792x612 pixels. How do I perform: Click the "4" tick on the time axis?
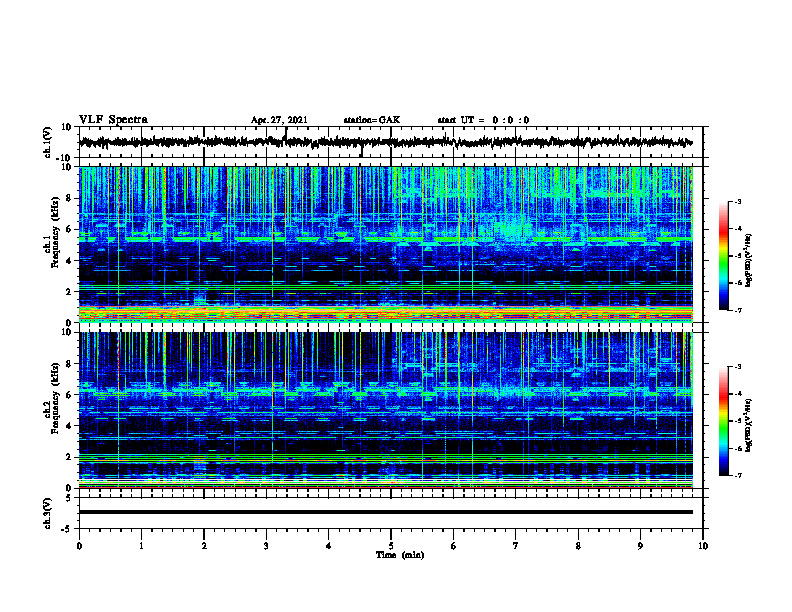tap(329, 546)
